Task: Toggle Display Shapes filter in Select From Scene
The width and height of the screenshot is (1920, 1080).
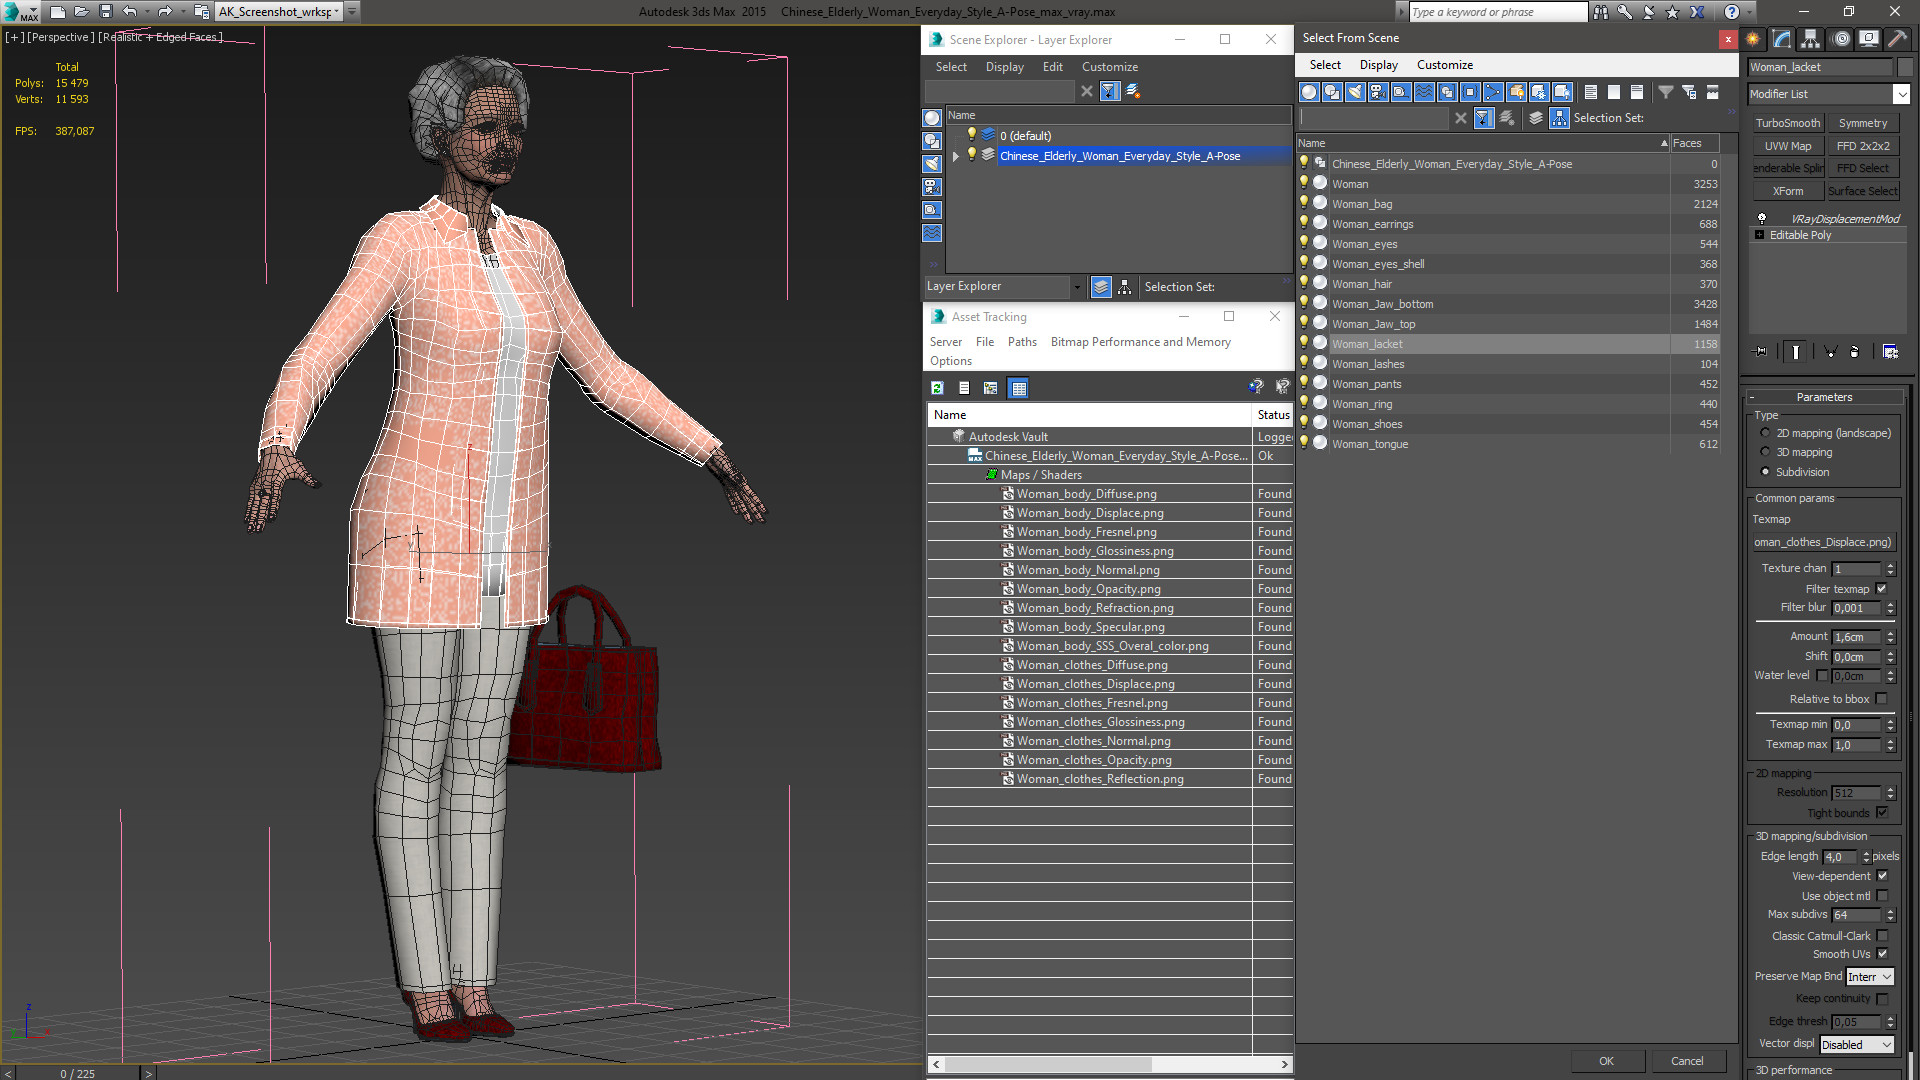Action: (1332, 92)
